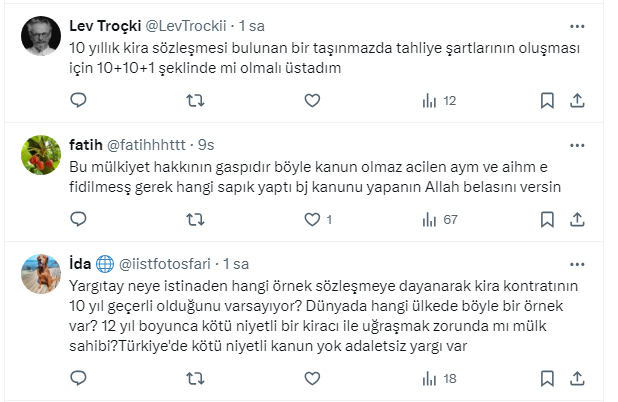Like fatih's tweet with 1 like

pyautogui.click(x=312, y=219)
